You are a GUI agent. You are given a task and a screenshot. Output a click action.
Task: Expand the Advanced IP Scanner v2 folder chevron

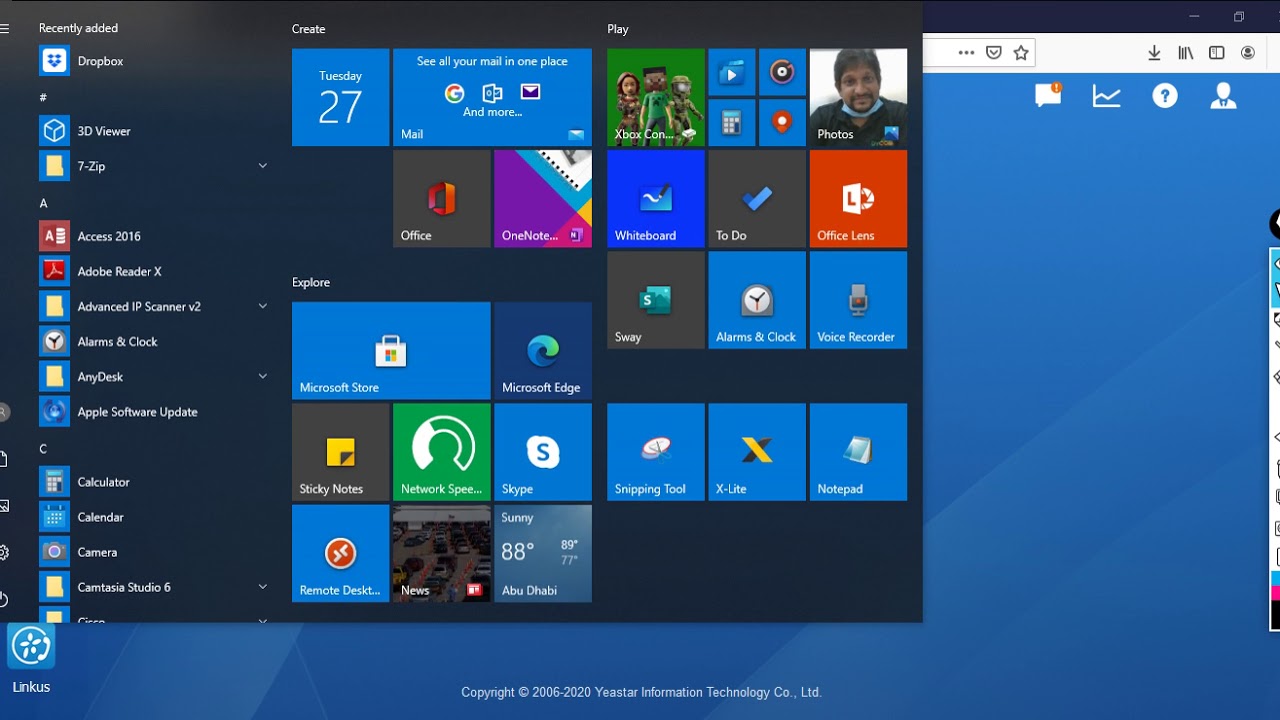tap(262, 306)
